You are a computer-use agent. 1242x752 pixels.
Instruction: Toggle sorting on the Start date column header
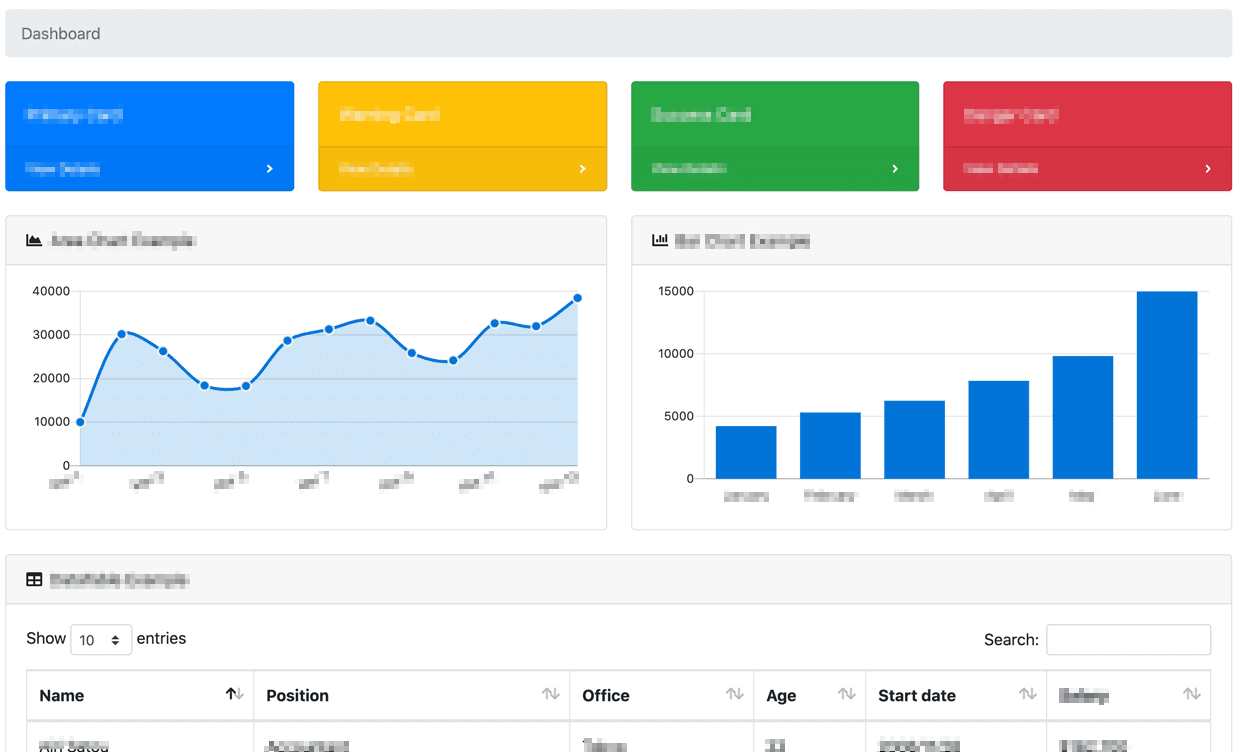pos(916,695)
